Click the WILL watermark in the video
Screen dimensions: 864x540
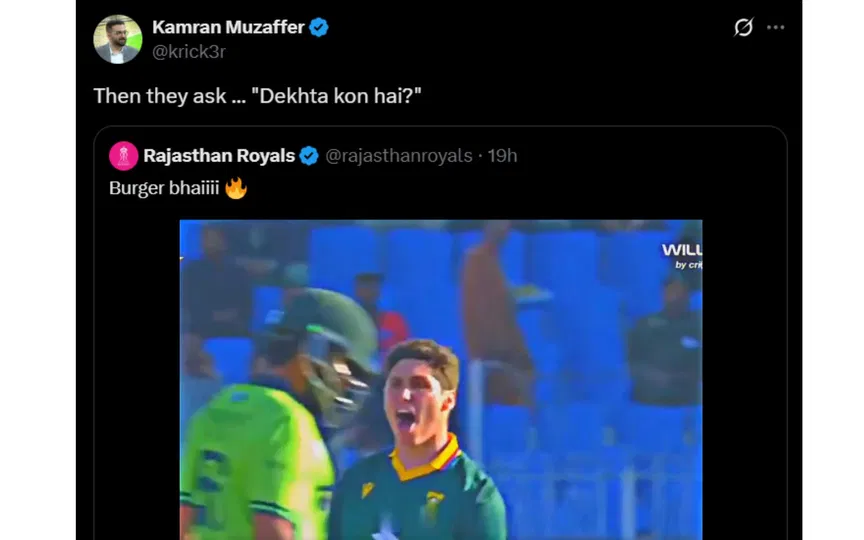click(681, 250)
